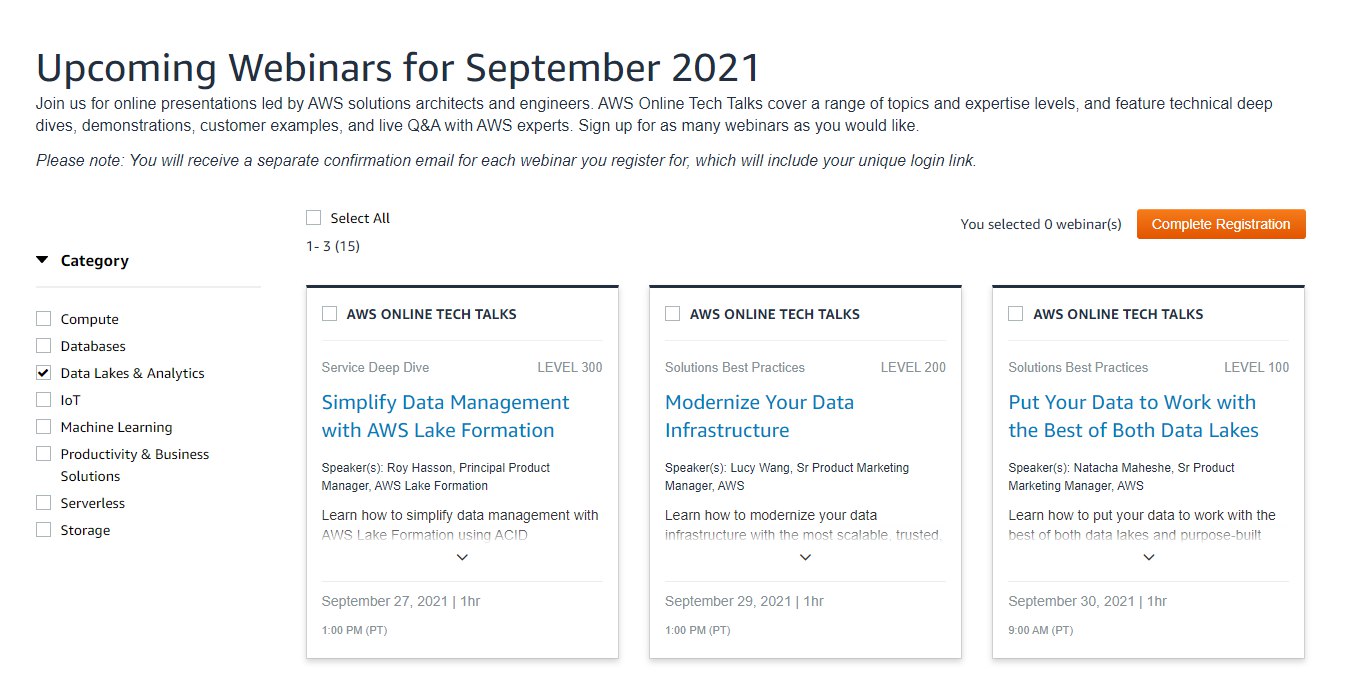
Task: Select the IoT category checkbox
Action: tap(43, 400)
